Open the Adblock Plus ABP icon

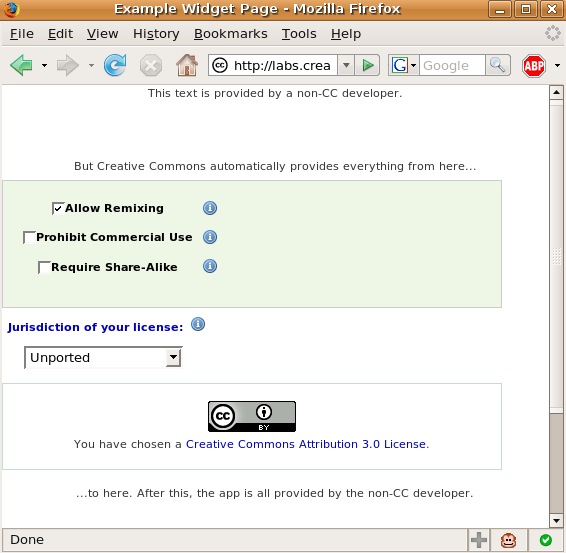(534, 66)
